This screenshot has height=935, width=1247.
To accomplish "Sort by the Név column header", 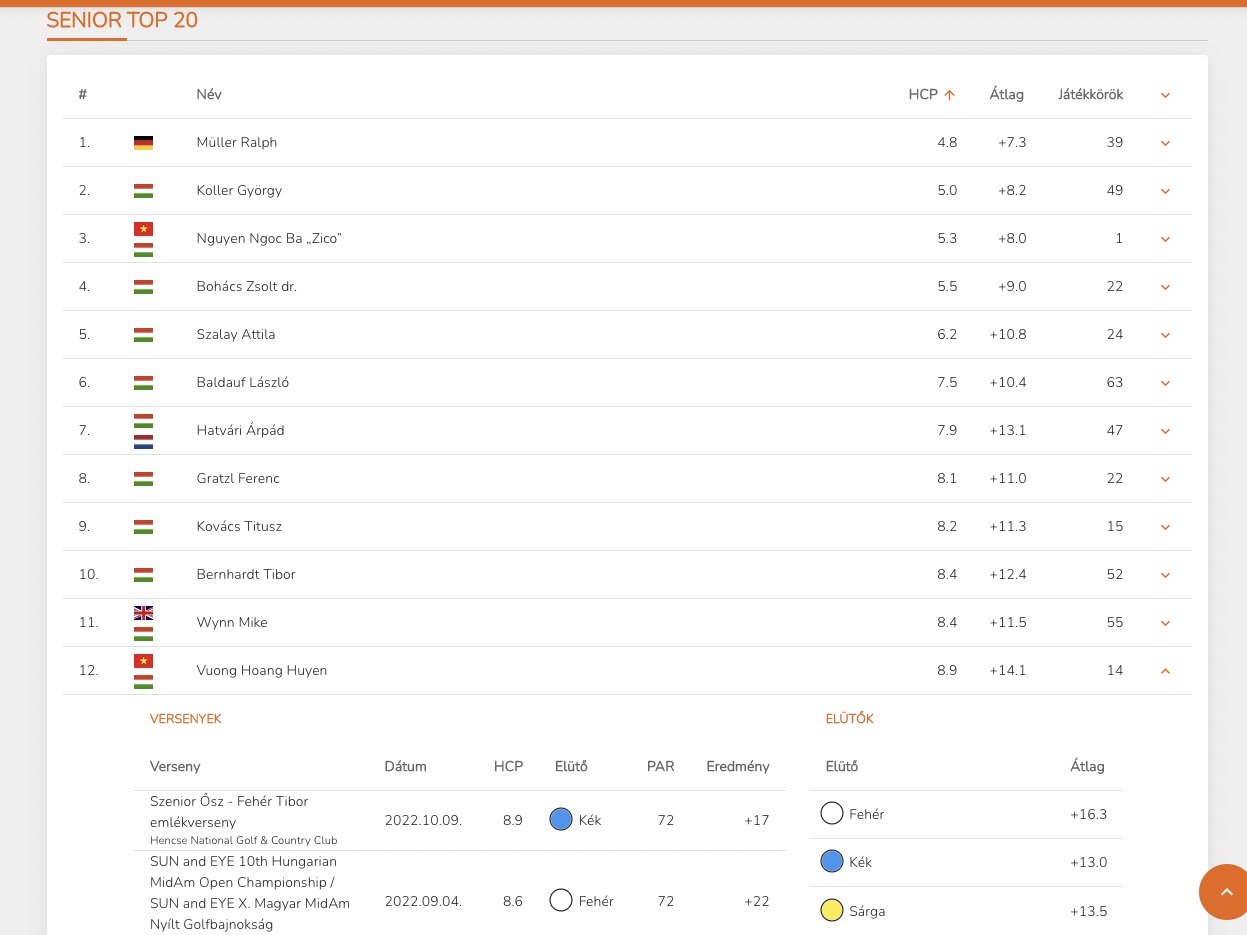I will 209,95.
